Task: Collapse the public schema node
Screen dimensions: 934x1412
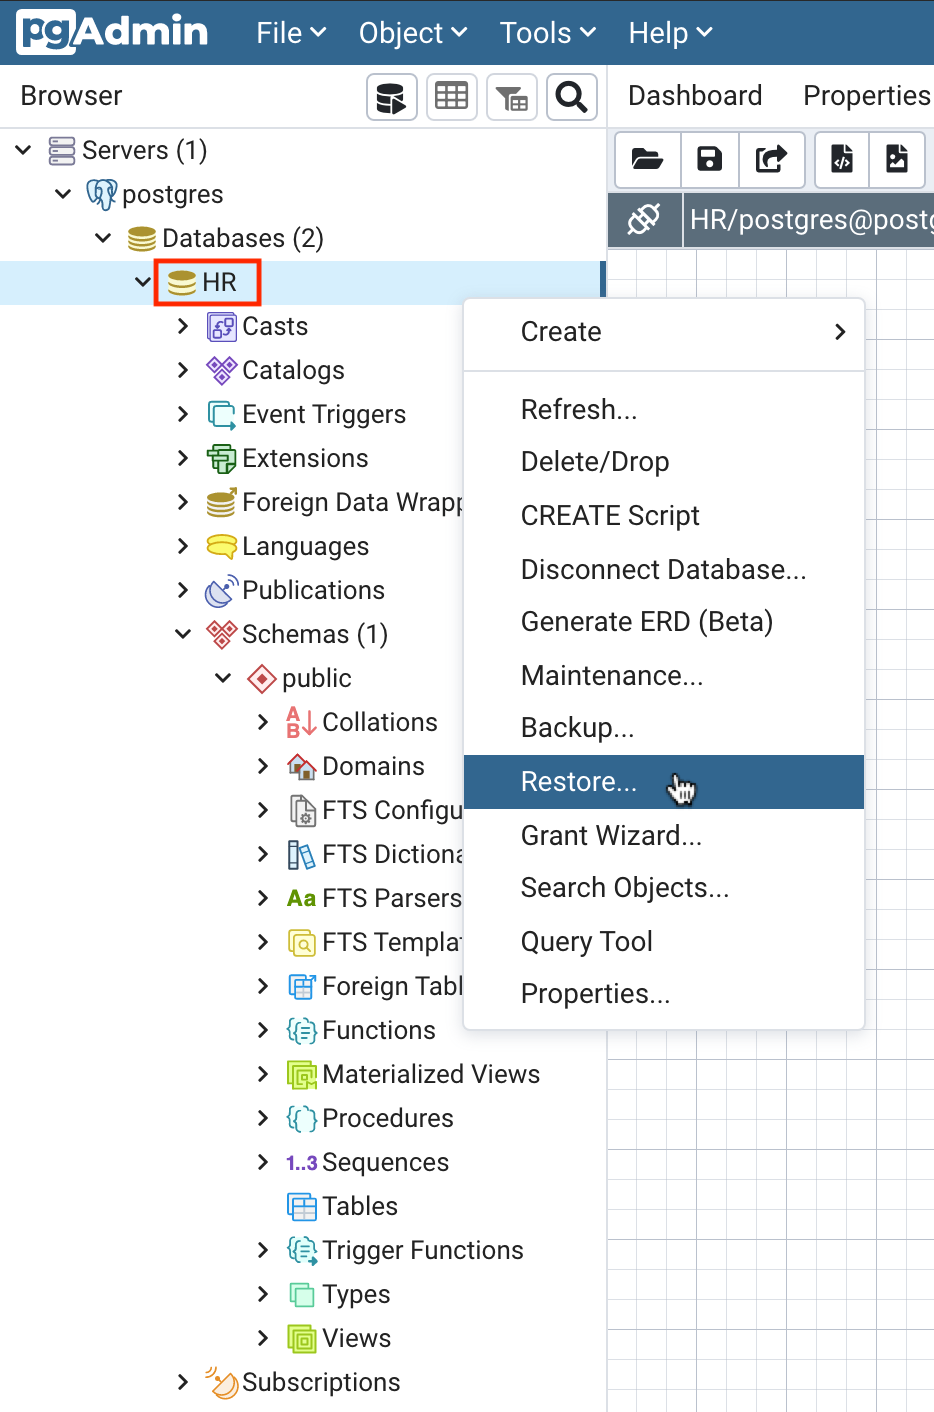Action: click(x=223, y=678)
